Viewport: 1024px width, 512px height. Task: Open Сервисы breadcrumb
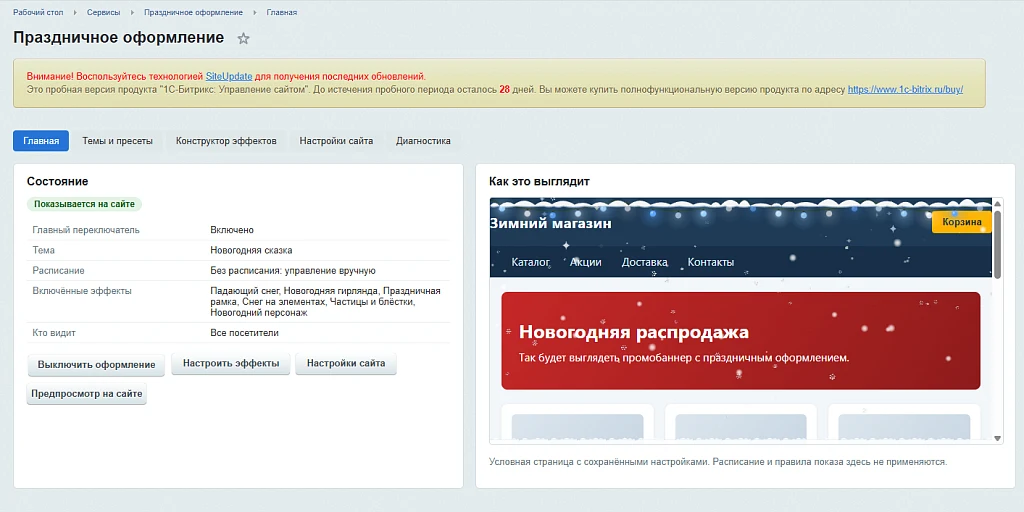(103, 12)
